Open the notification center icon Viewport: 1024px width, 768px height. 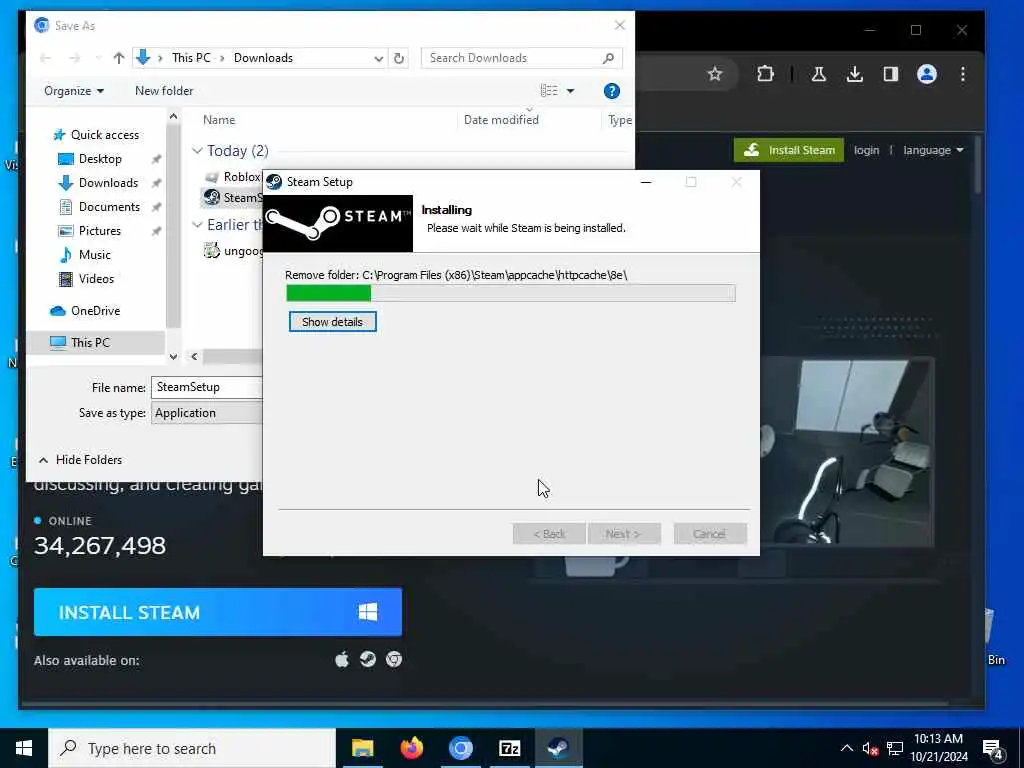click(x=993, y=749)
